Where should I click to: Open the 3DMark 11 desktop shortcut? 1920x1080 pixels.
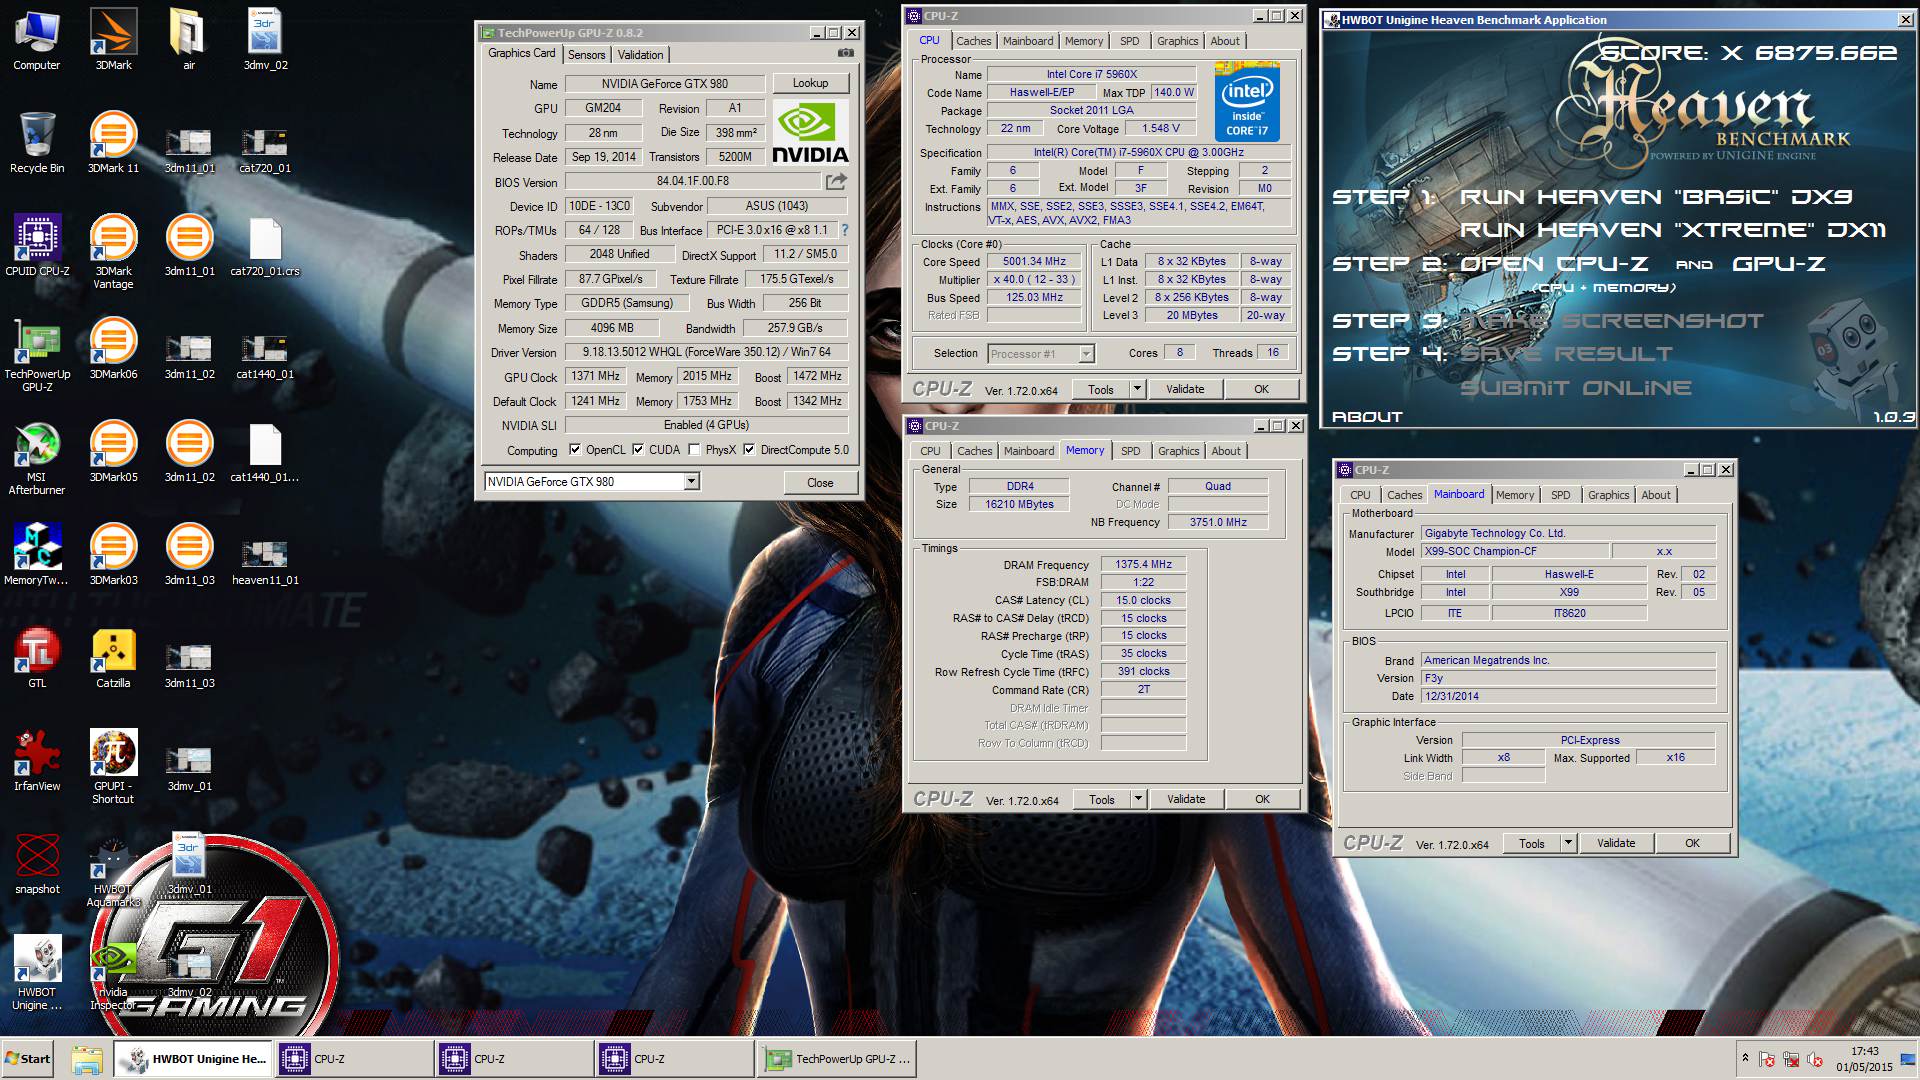point(113,142)
